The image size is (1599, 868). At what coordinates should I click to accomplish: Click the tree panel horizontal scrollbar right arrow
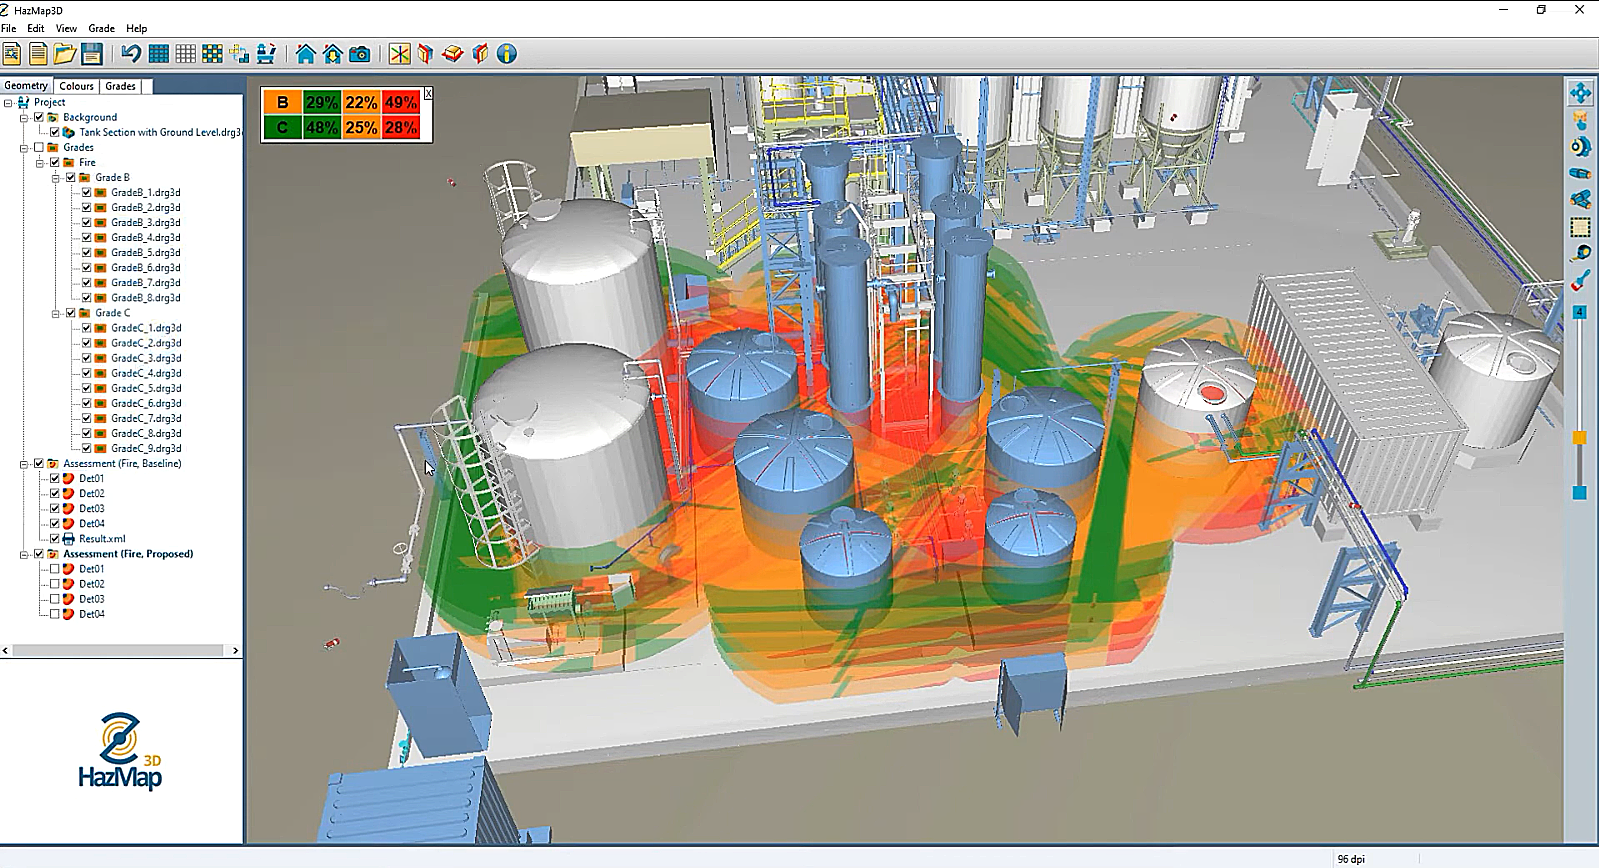coord(235,651)
